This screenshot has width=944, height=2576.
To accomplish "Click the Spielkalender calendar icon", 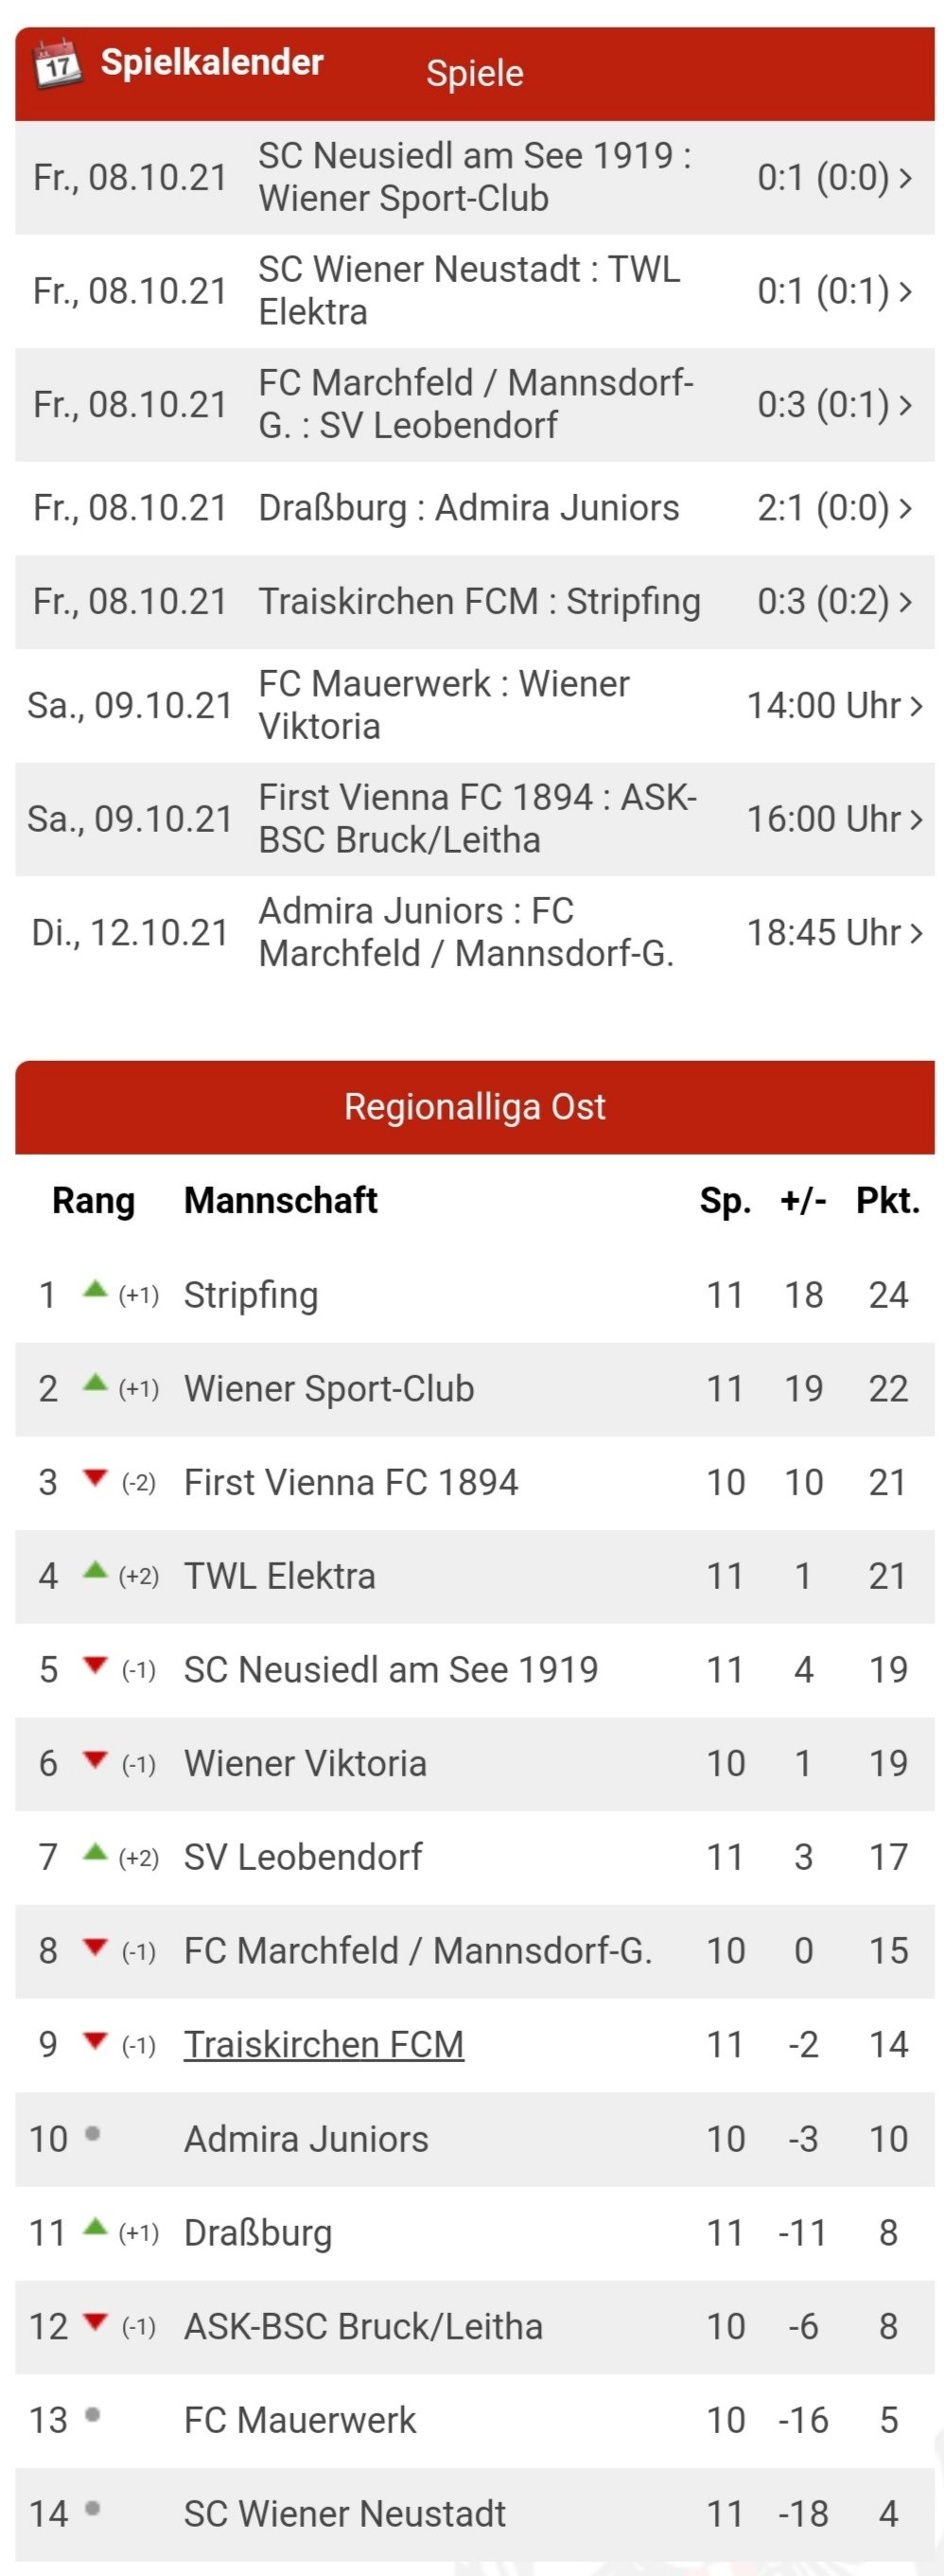I will 56,64.
